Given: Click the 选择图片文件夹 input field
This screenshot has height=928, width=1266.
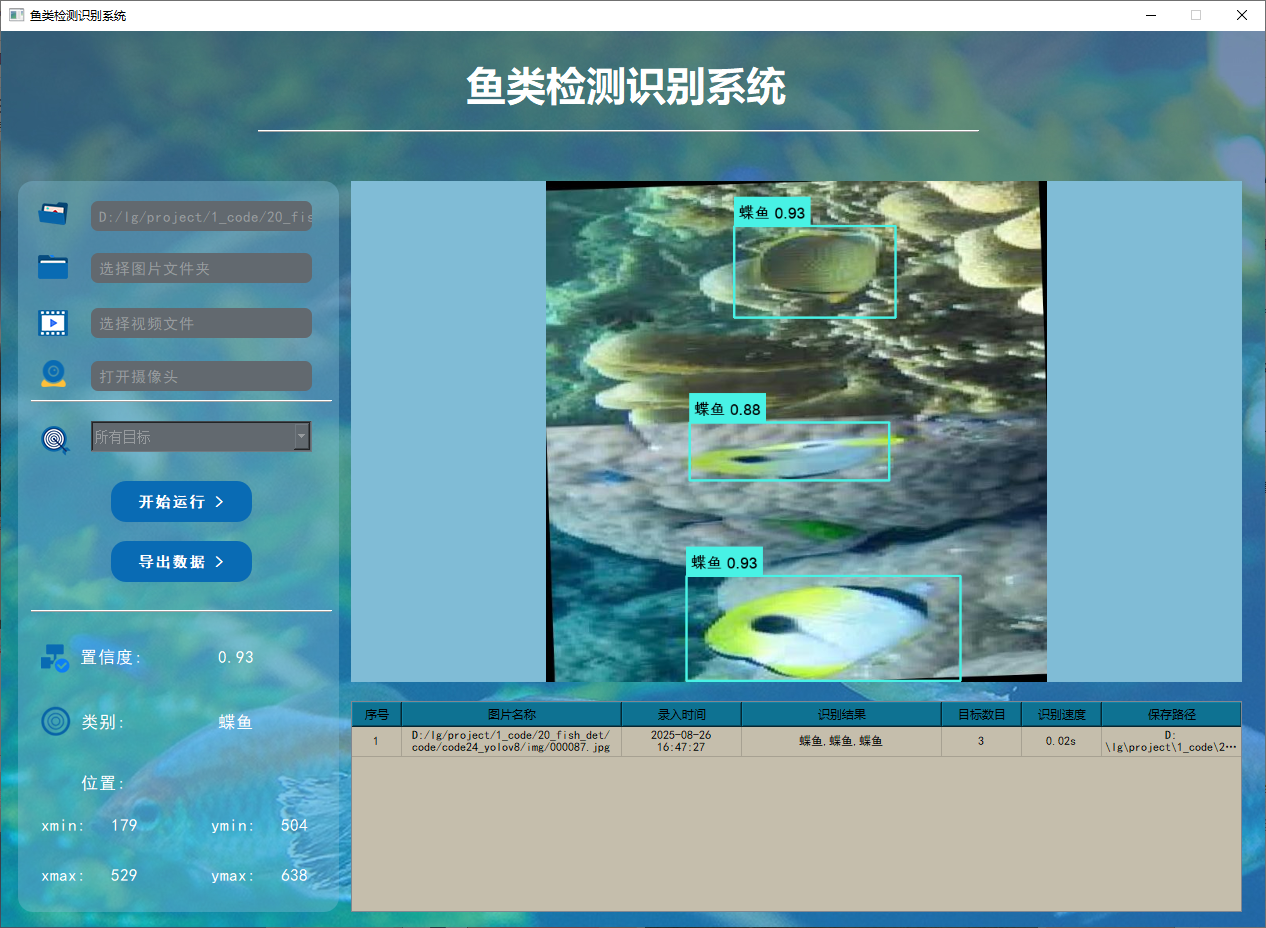Looking at the screenshot, I should (201, 267).
